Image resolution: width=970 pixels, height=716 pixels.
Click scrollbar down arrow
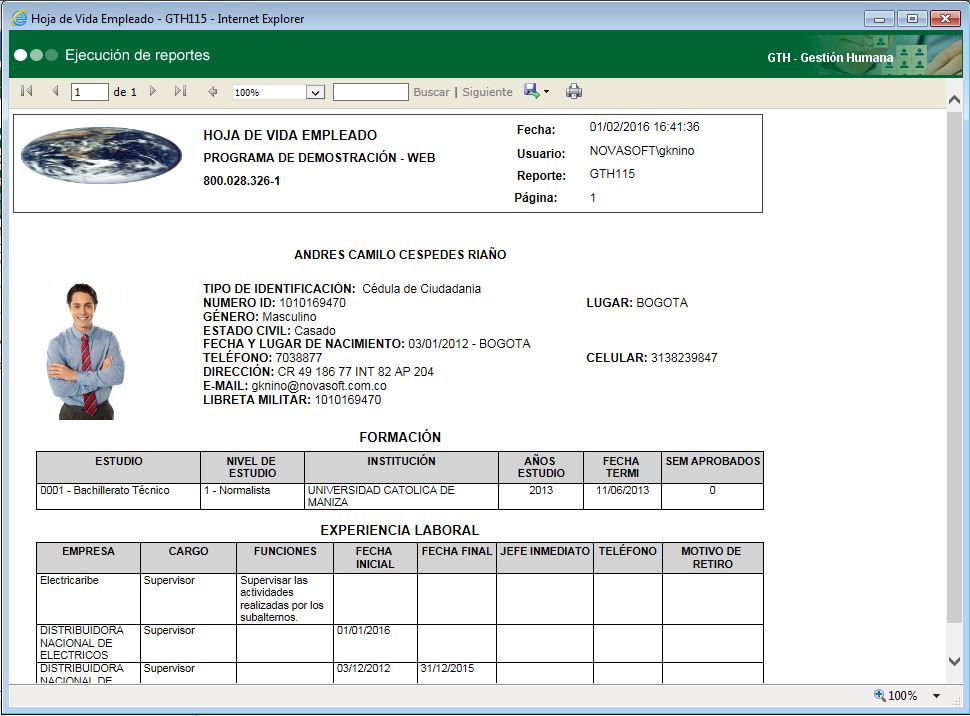tap(954, 661)
